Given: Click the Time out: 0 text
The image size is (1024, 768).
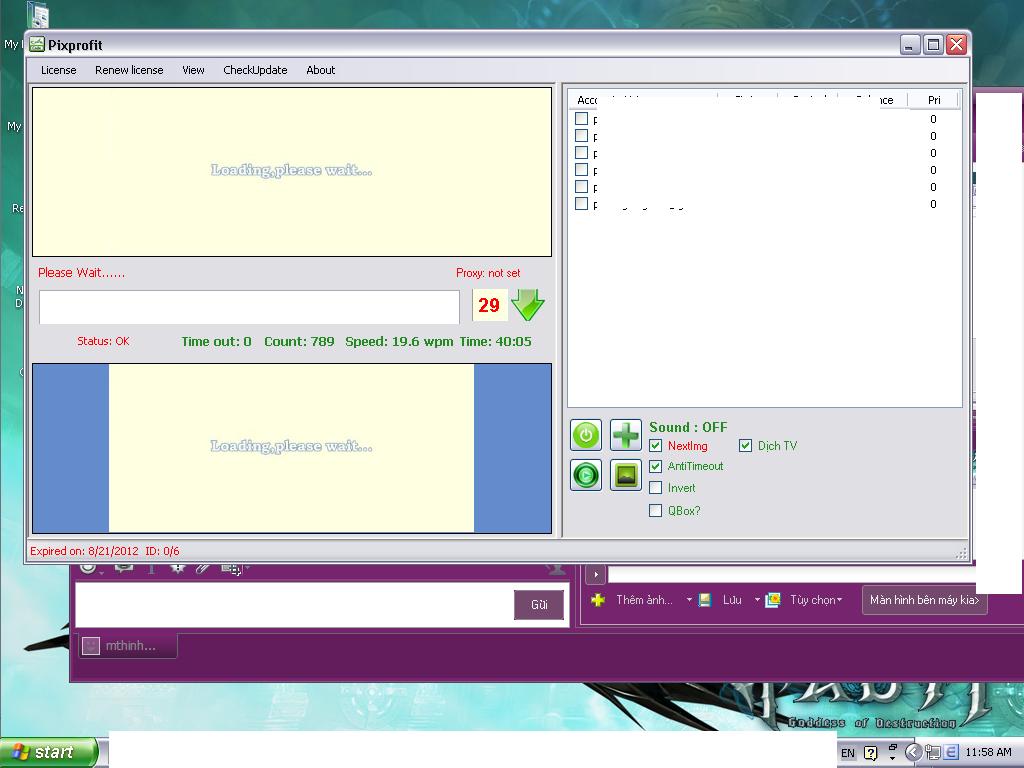Looking at the screenshot, I should 216,341.
